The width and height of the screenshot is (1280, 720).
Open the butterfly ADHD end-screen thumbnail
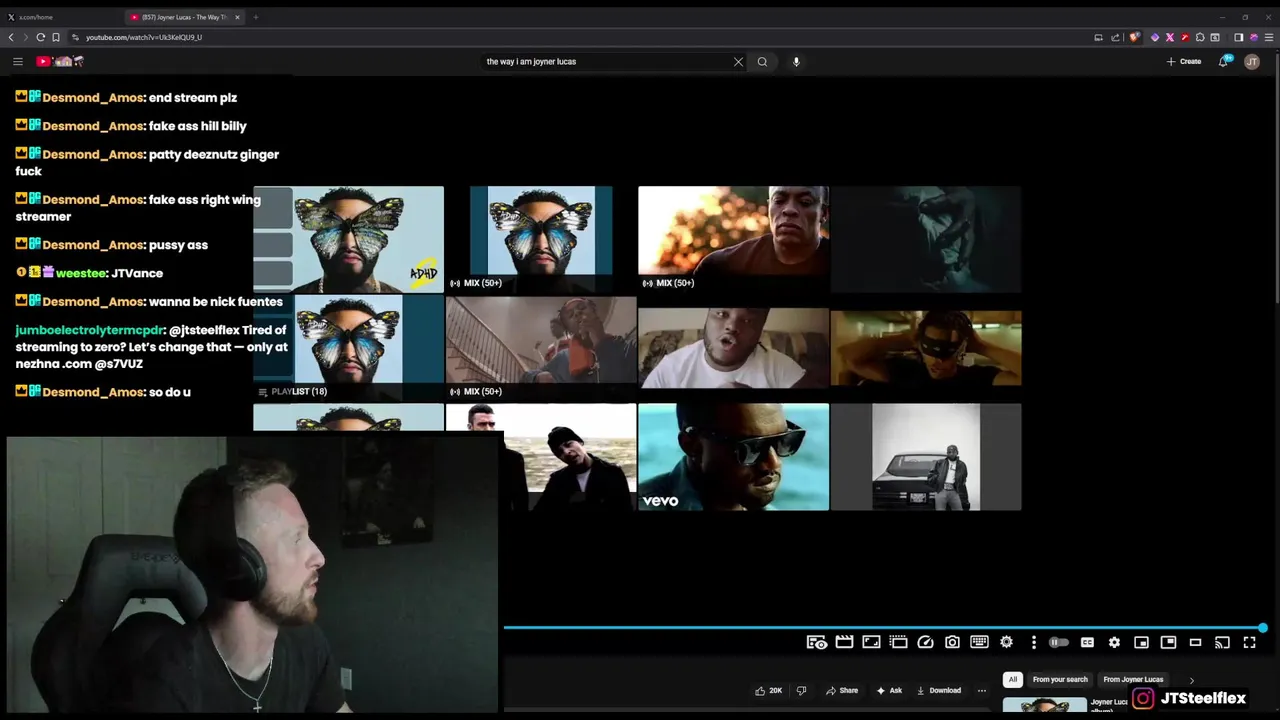[x=348, y=239]
